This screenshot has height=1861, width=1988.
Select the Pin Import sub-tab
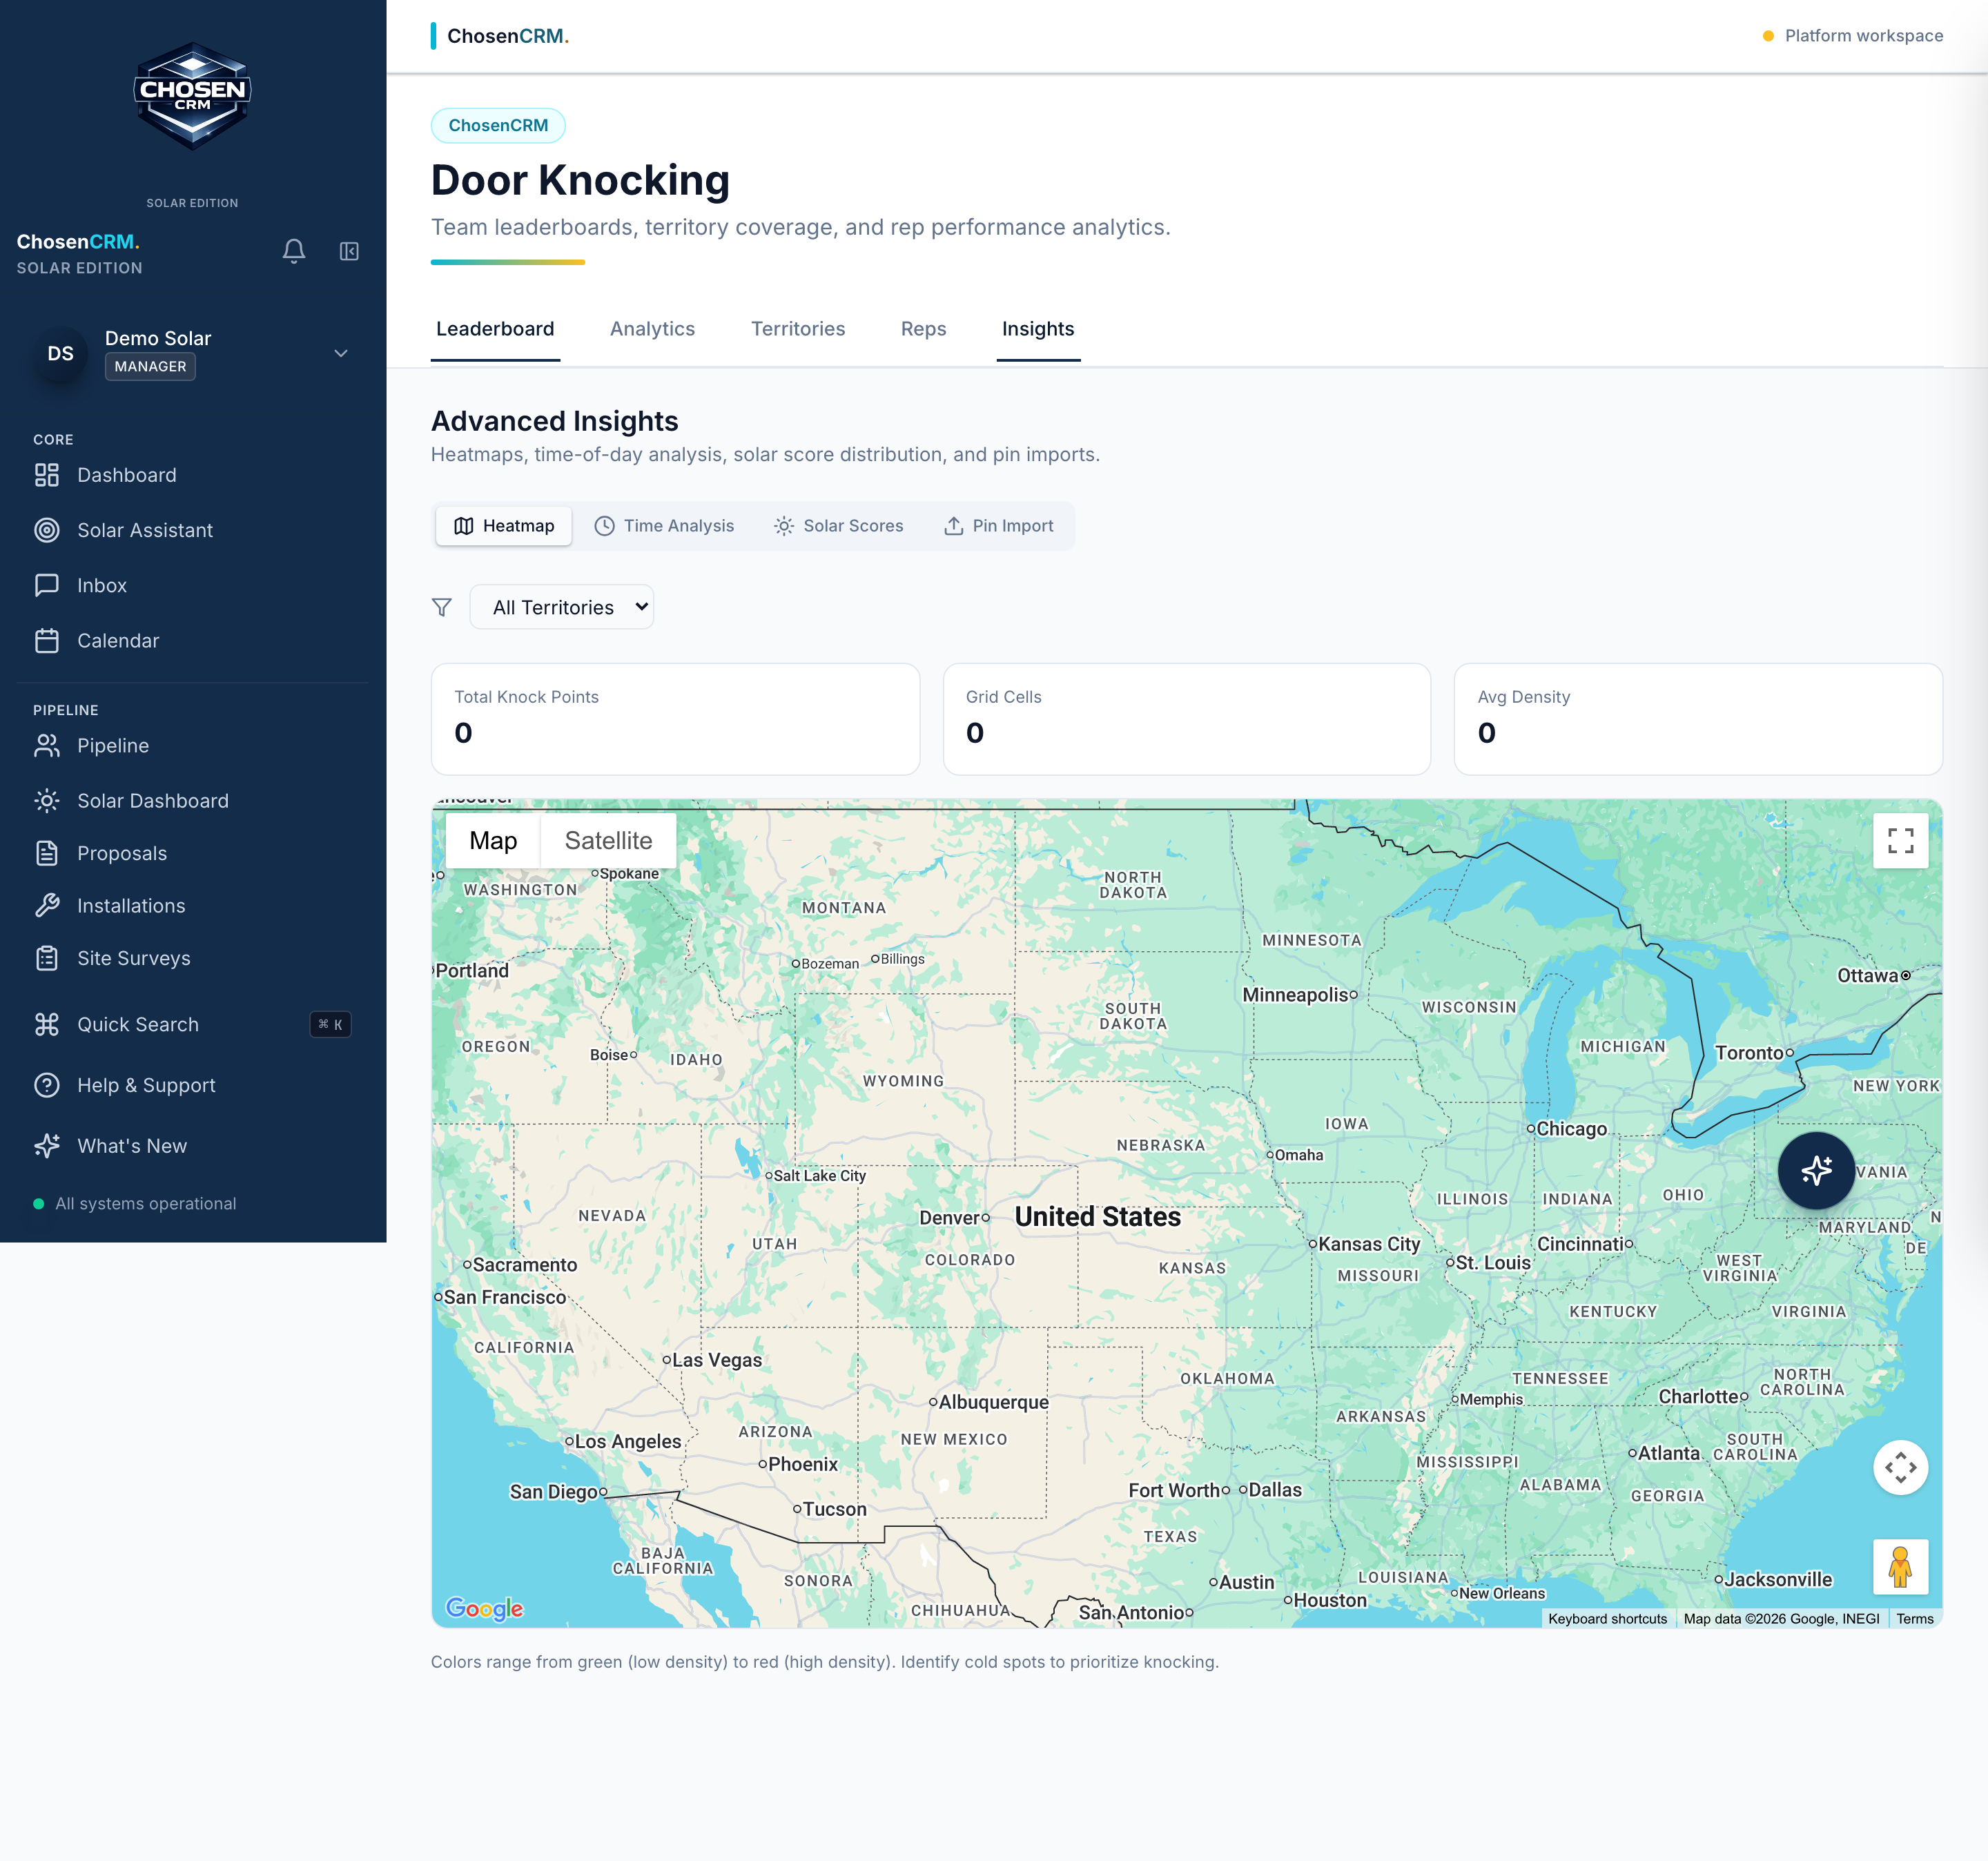998,526
